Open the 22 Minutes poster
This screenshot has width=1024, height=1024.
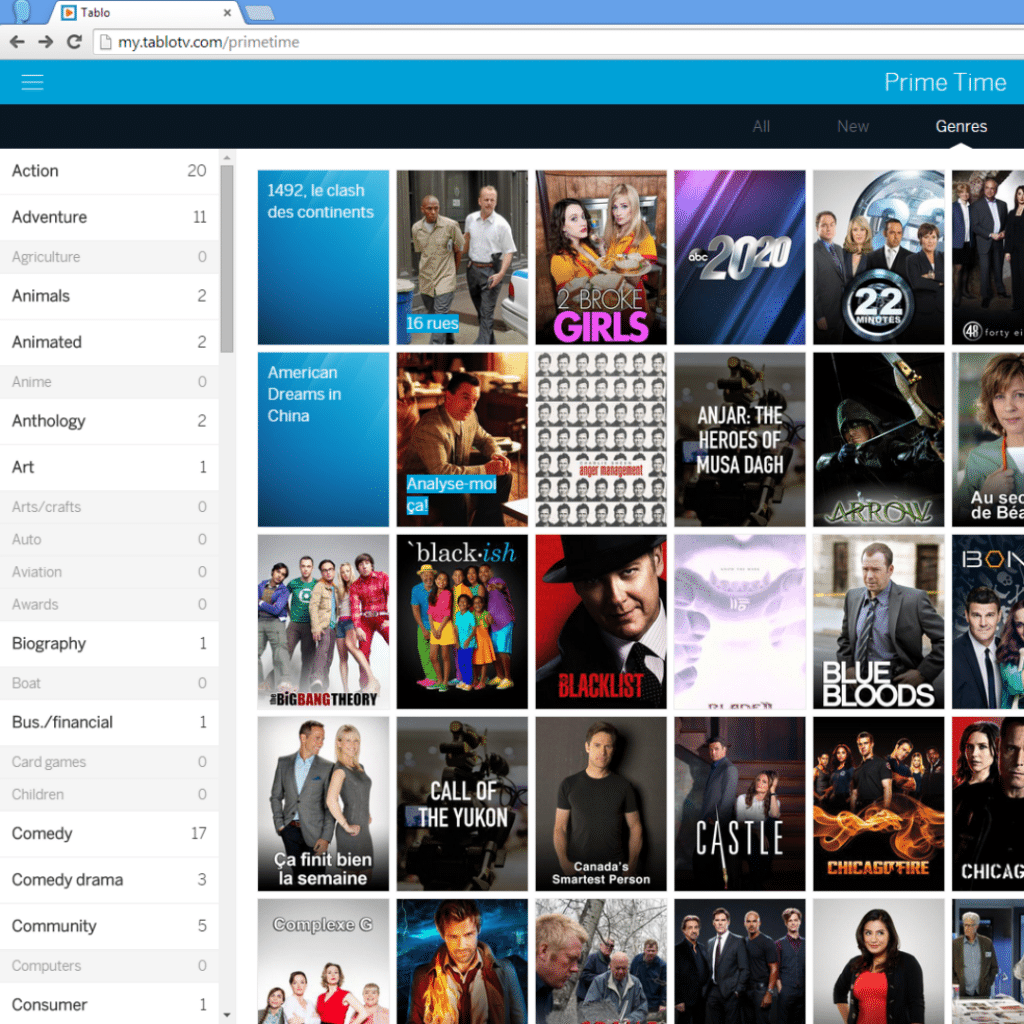(878, 257)
